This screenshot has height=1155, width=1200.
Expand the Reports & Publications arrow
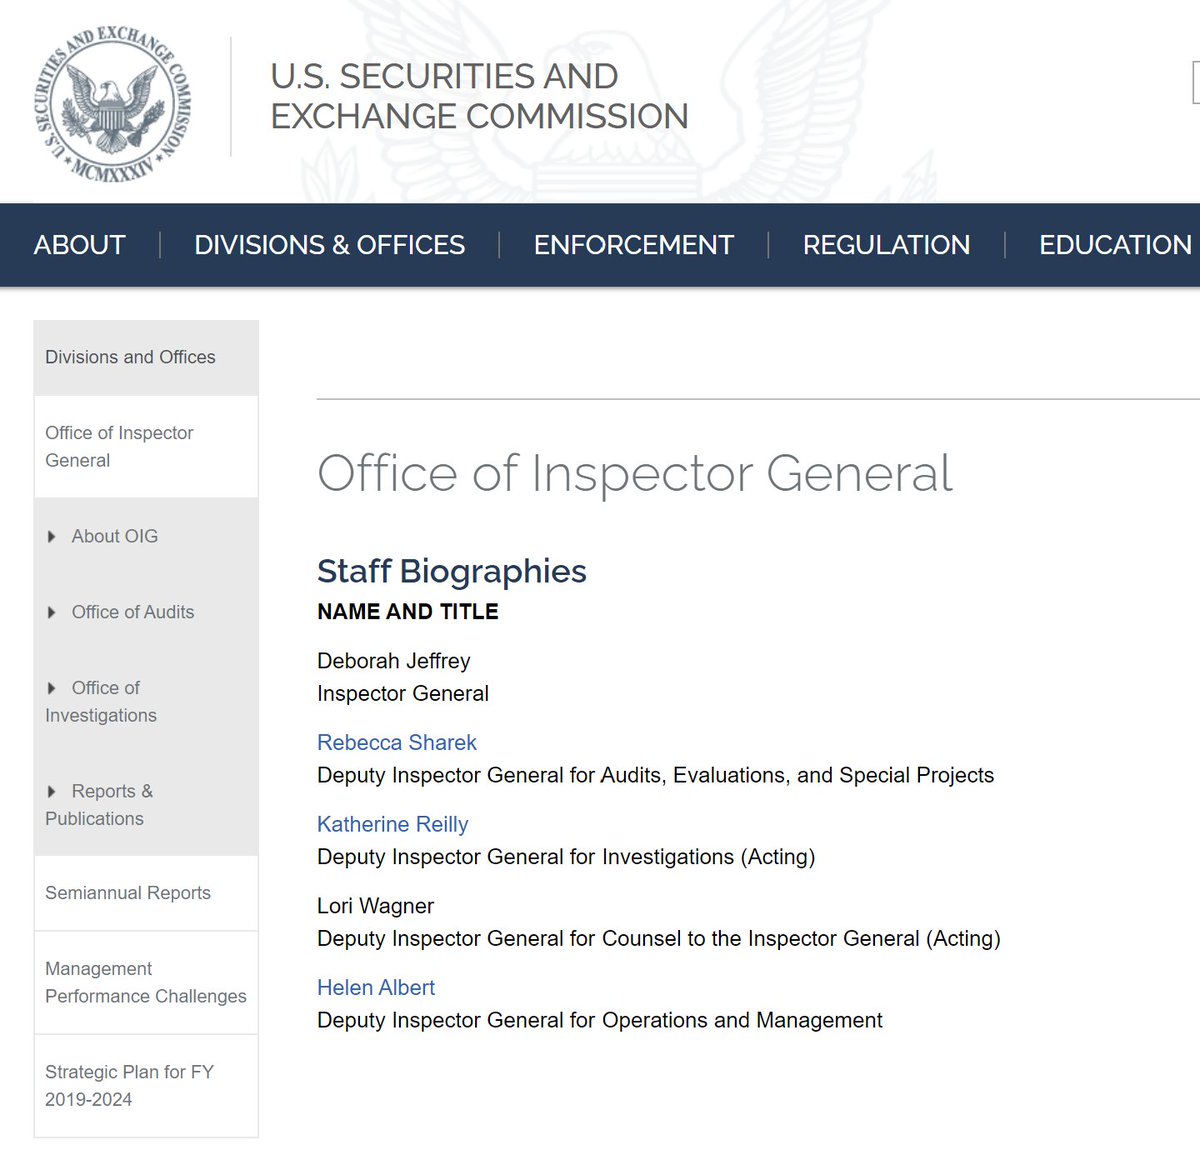click(x=52, y=792)
